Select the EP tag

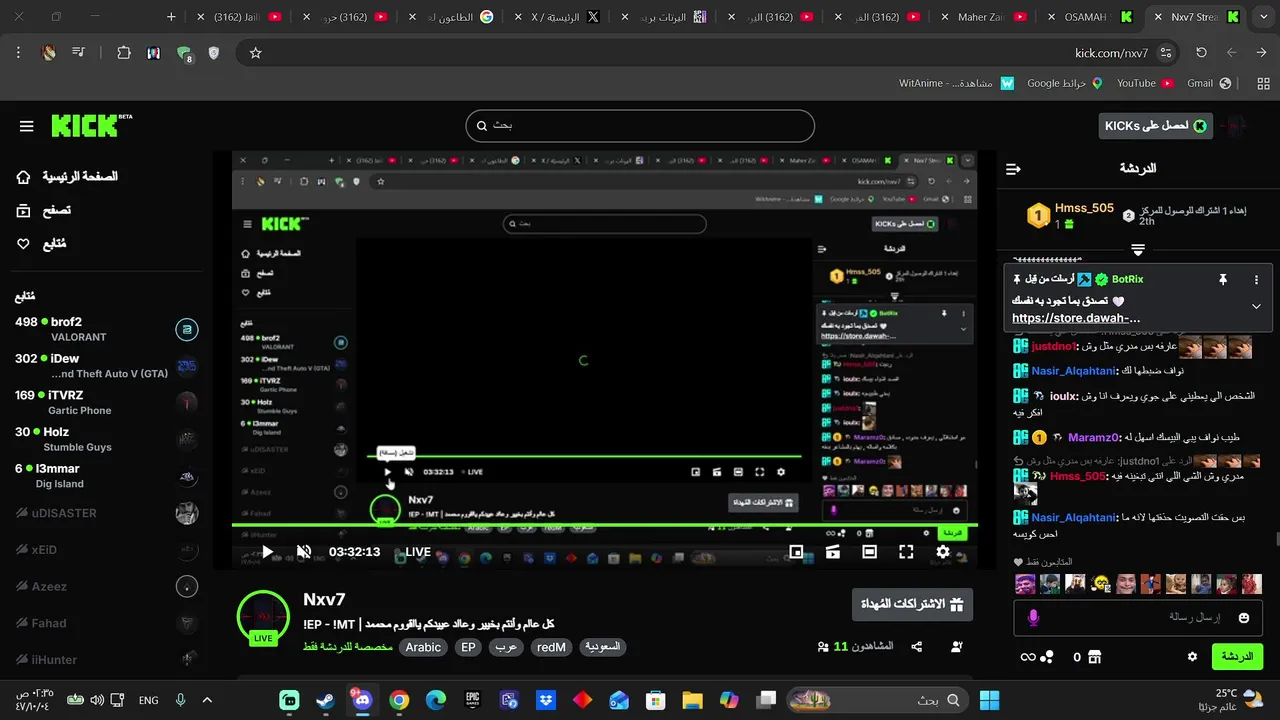pyautogui.click(x=468, y=647)
